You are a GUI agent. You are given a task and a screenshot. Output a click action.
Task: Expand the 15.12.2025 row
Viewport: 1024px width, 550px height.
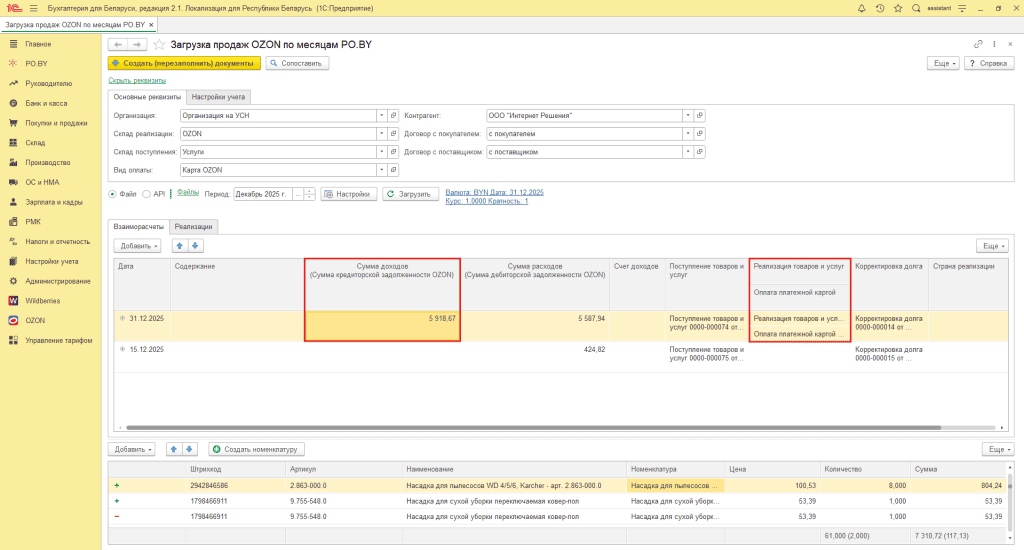tap(122, 349)
